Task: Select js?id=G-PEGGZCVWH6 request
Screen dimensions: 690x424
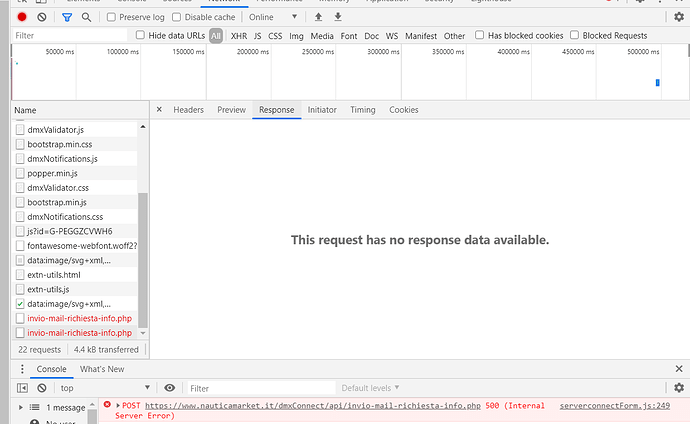Action: [x=75, y=231]
